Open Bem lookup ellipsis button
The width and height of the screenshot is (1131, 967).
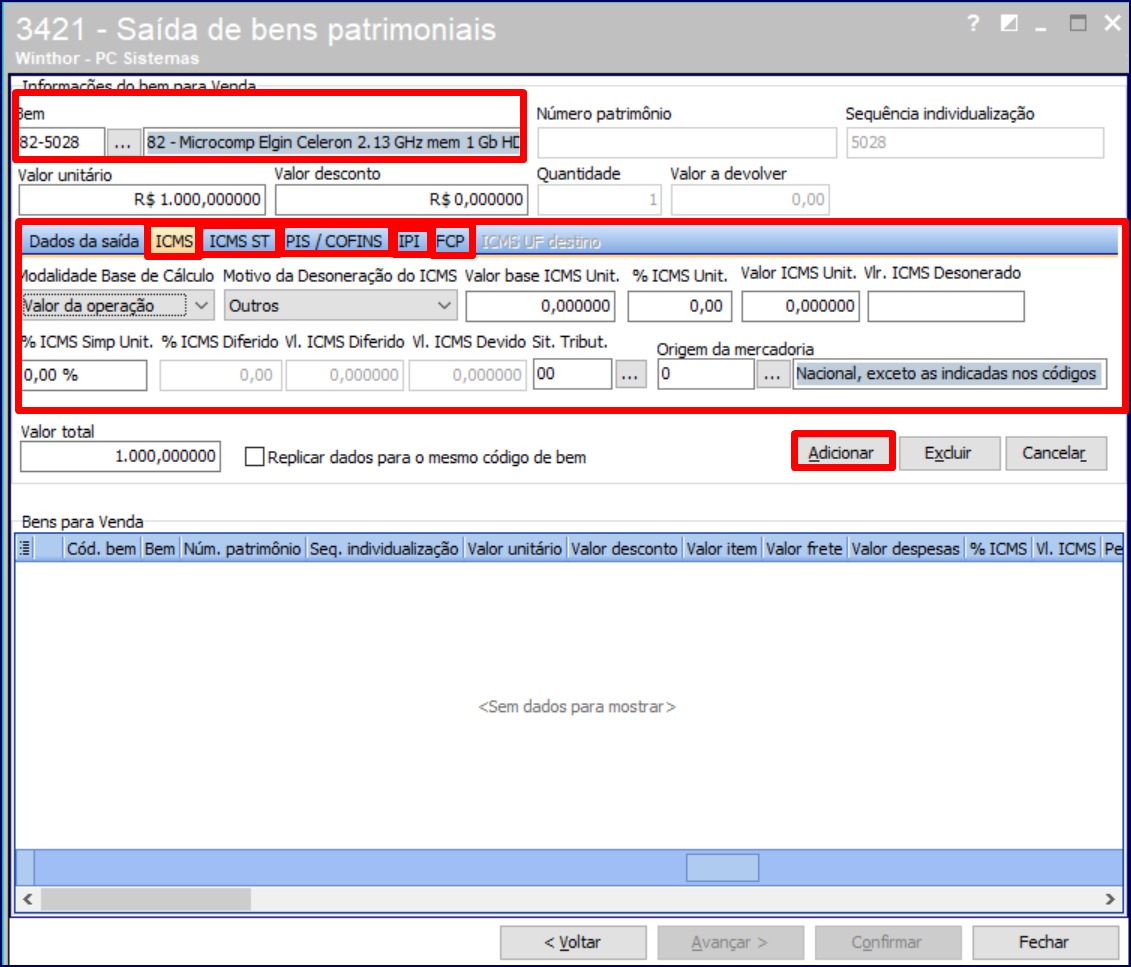tap(123, 143)
